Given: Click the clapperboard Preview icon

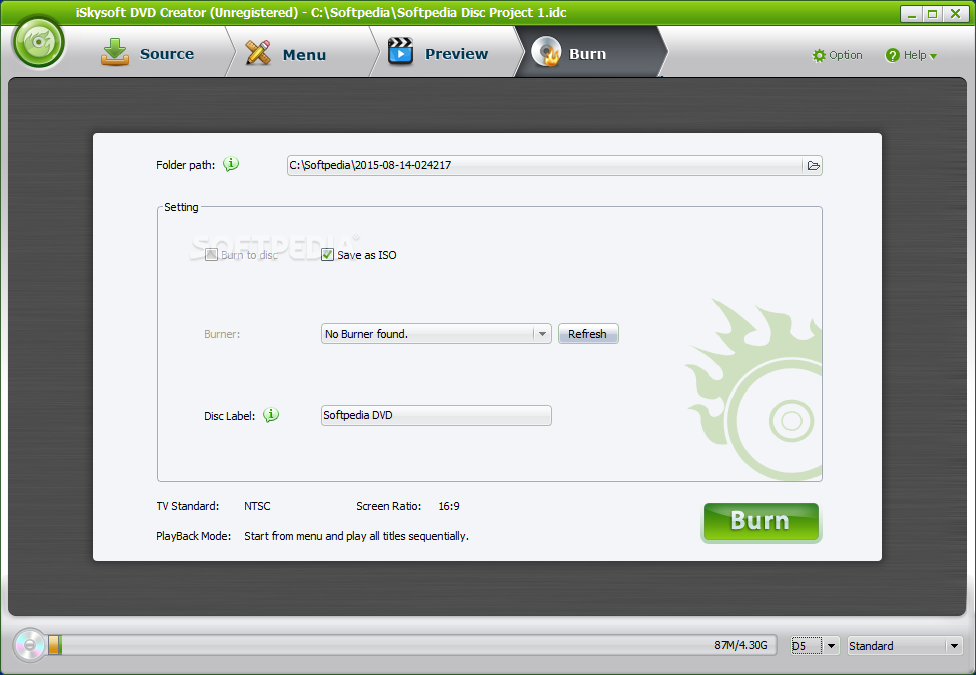Looking at the screenshot, I should [x=400, y=51].
